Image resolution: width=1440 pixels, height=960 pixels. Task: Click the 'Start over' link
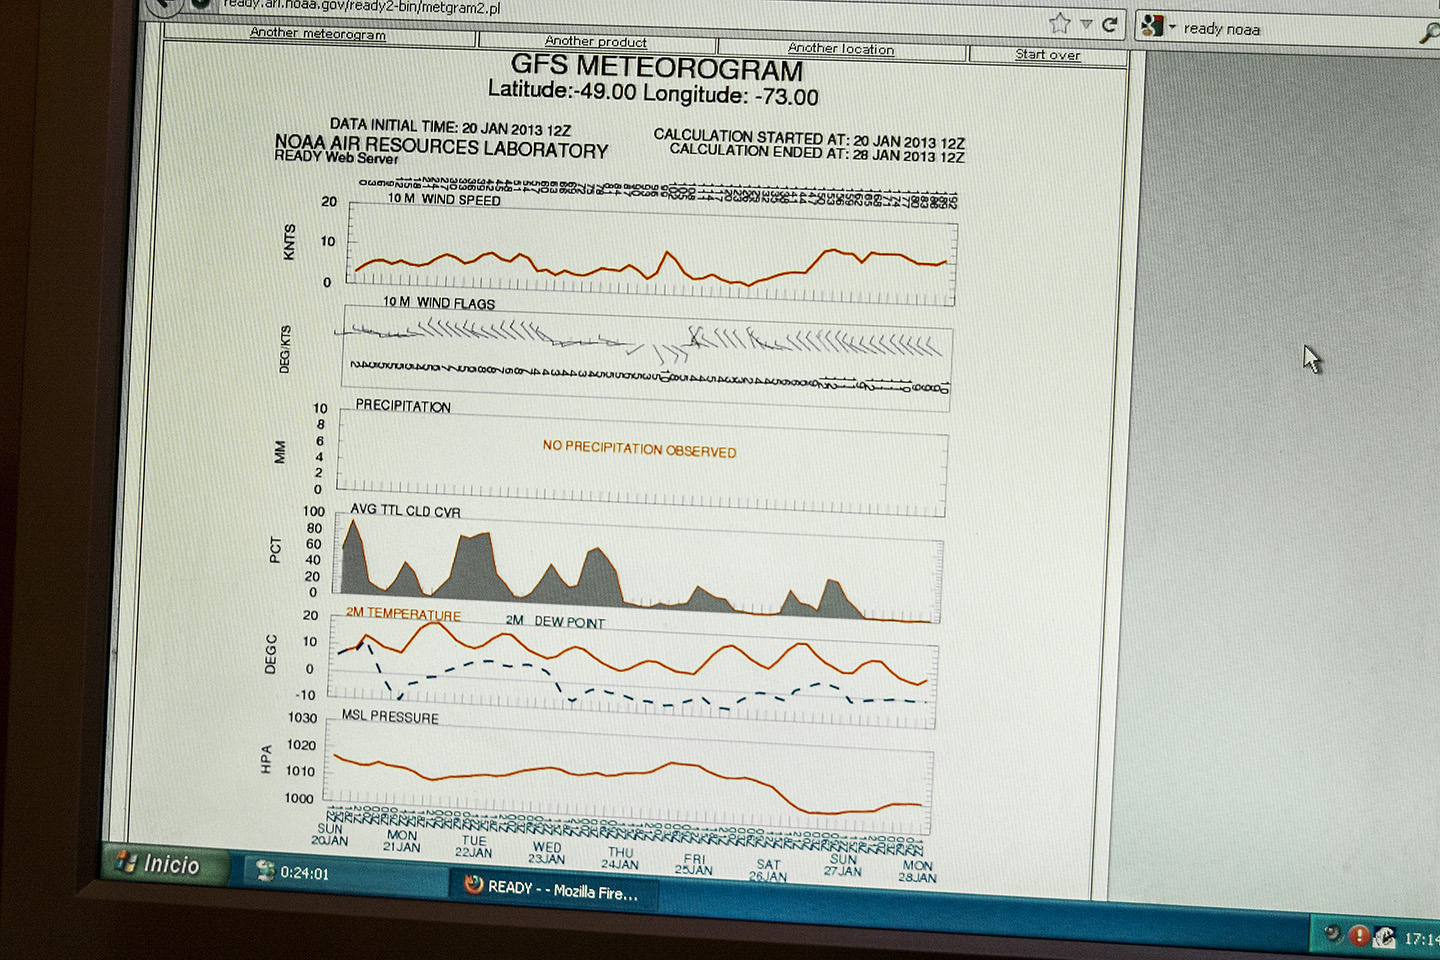coord(1048,54)
